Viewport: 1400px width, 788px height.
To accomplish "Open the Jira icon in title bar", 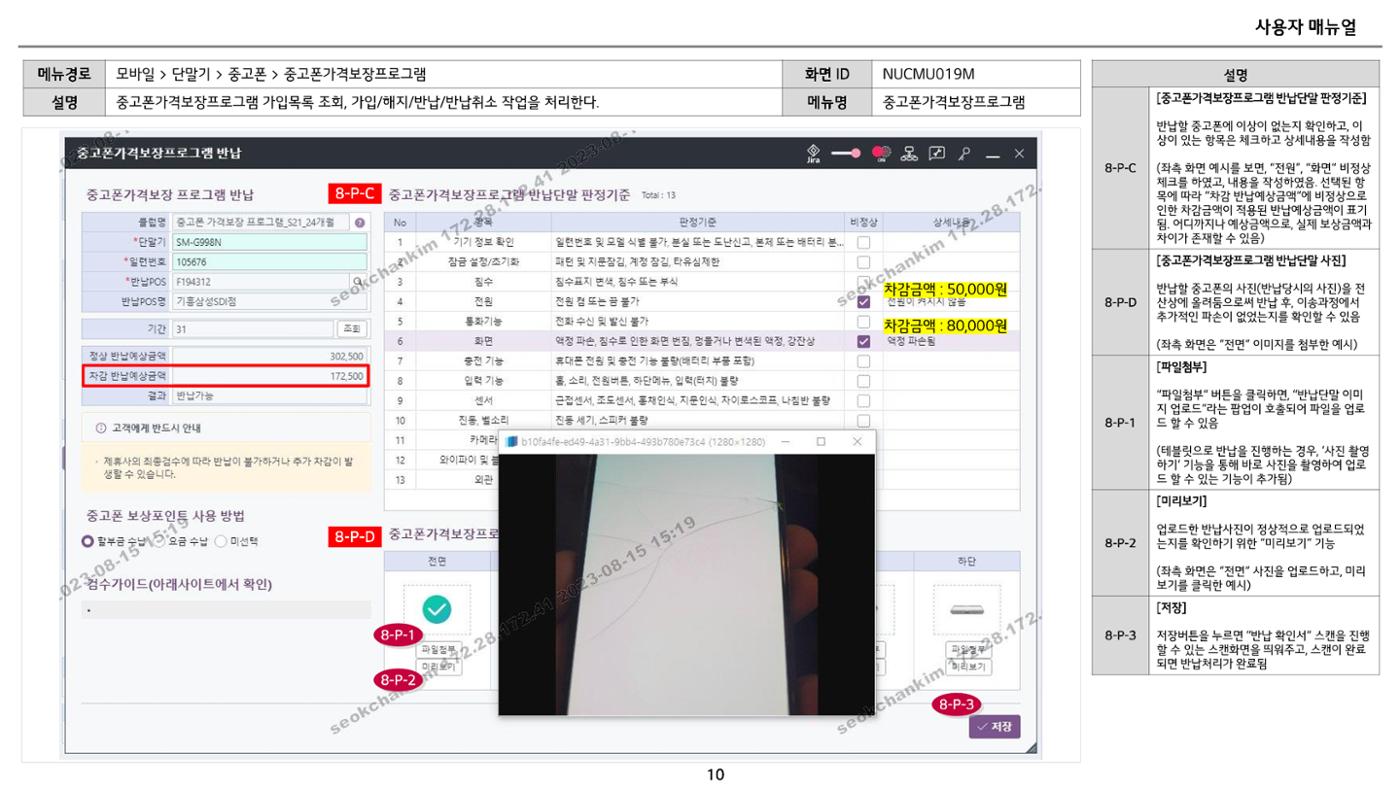I will [812, 153].
